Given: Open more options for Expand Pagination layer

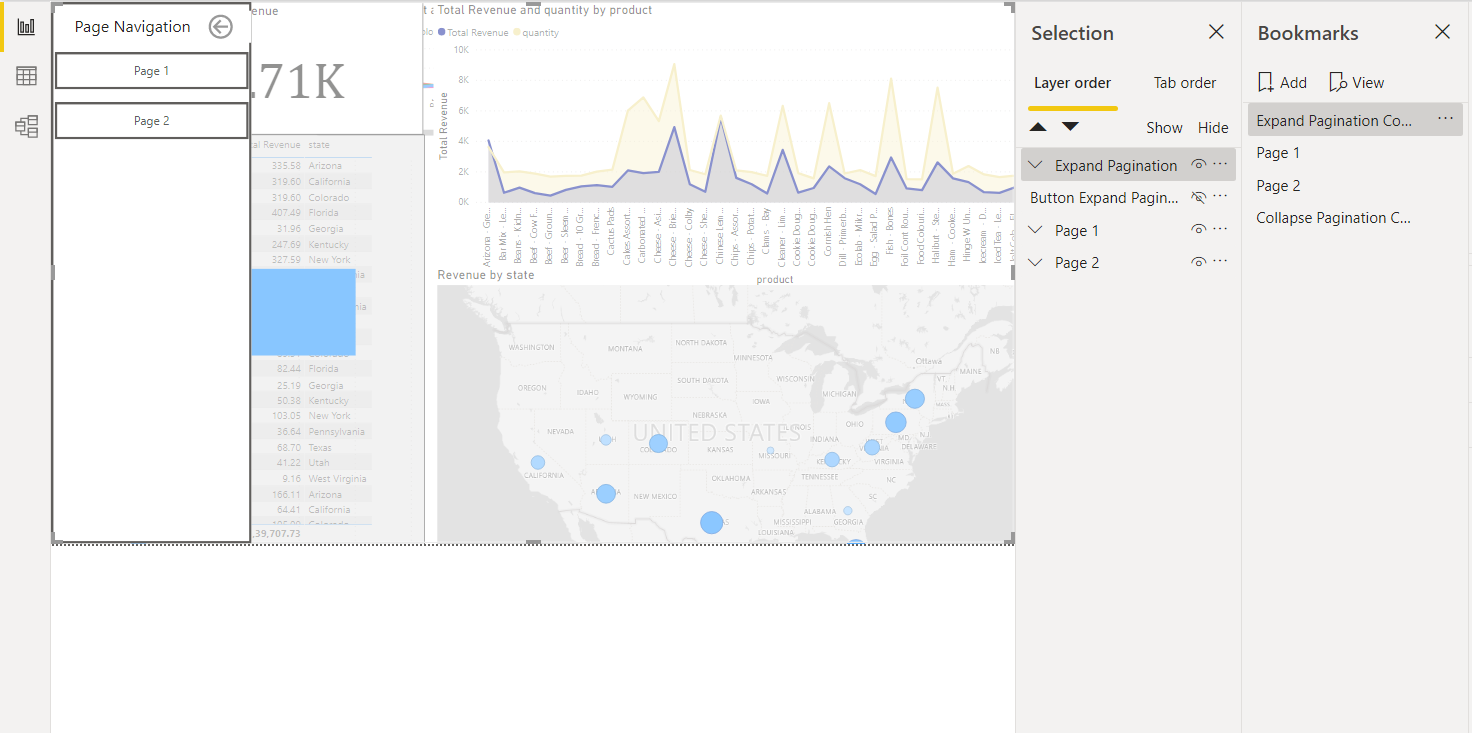Looking at the screenshot, I should click(x=1220, y=165).
